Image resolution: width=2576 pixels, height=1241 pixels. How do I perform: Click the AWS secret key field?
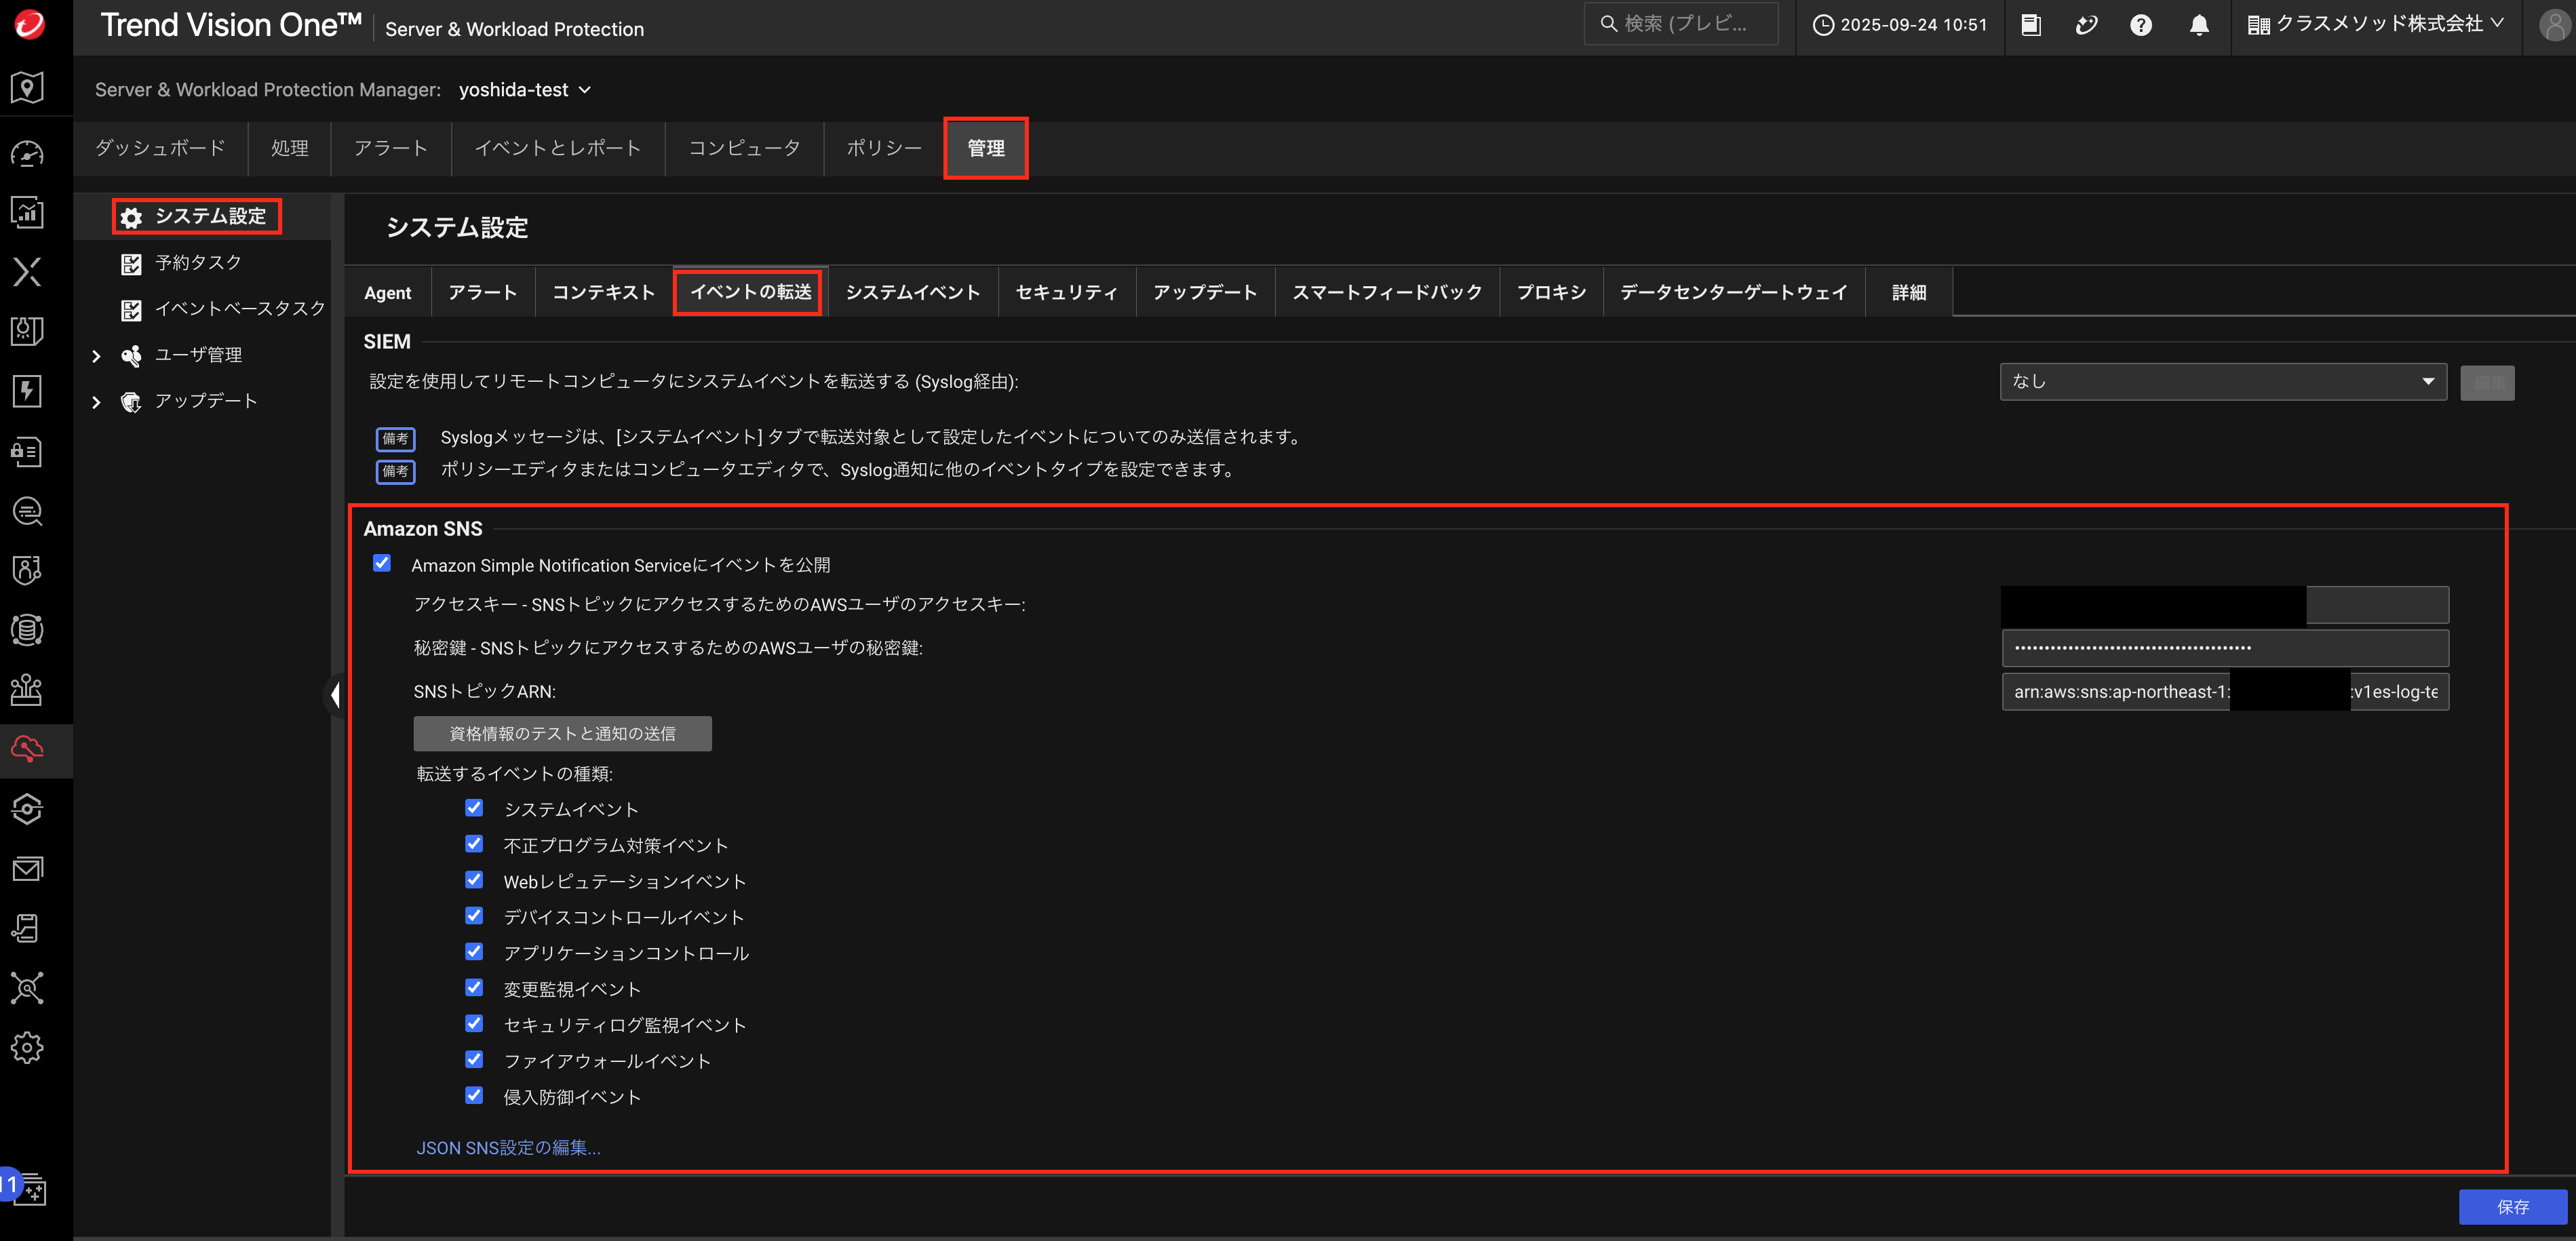coord(2225,648)
